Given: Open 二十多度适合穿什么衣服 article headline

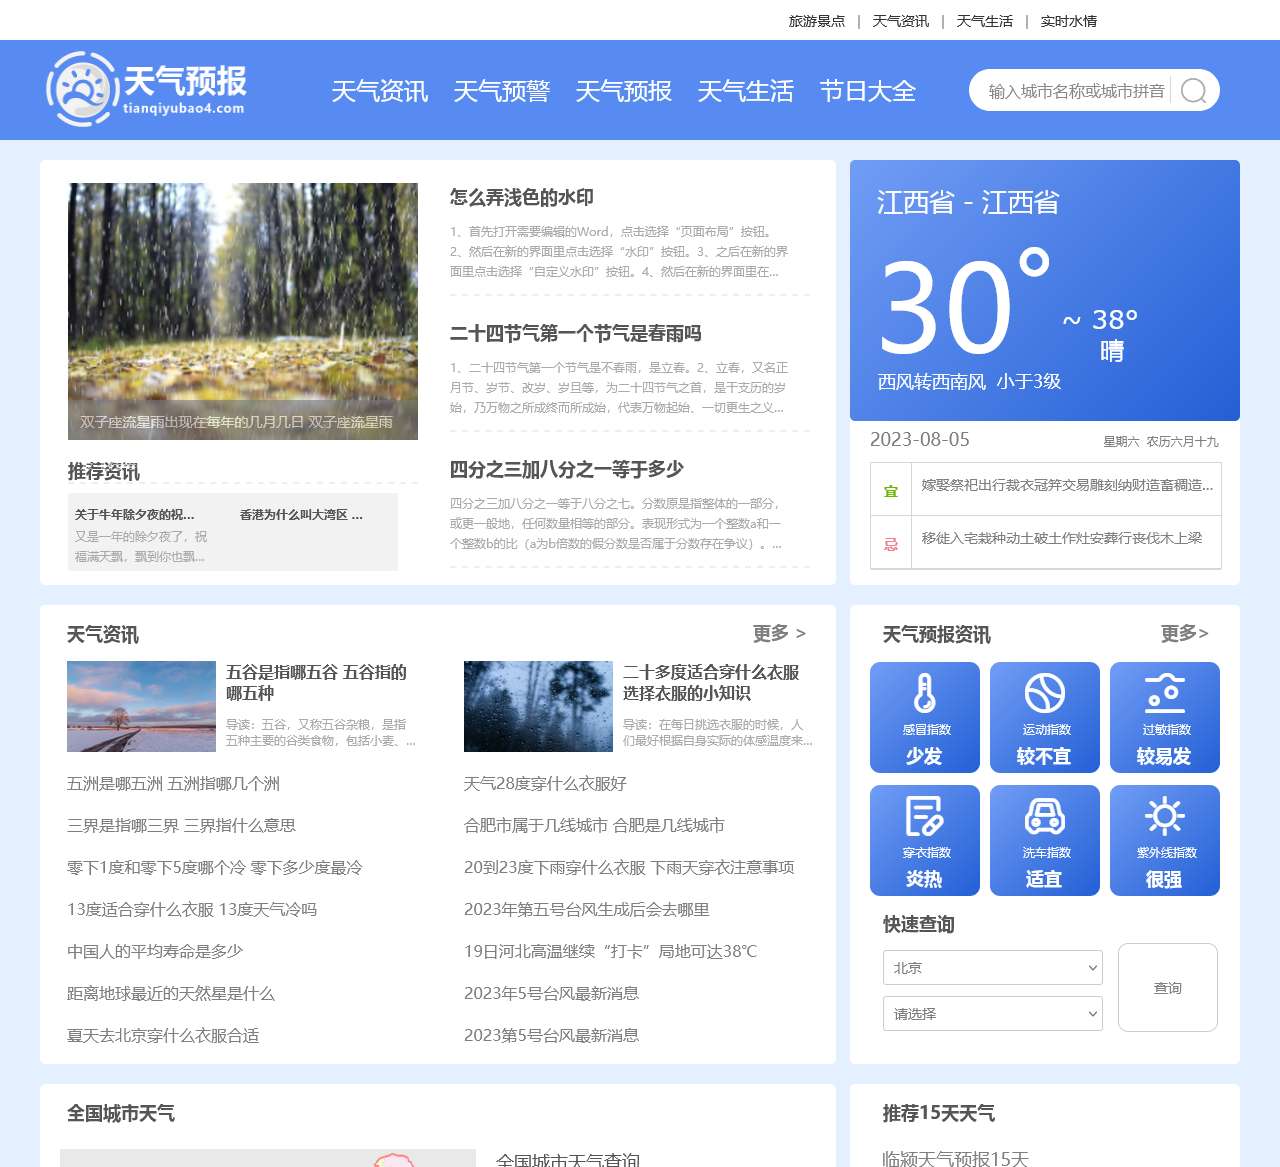Looking at the screenshot, I should (711, 682).
